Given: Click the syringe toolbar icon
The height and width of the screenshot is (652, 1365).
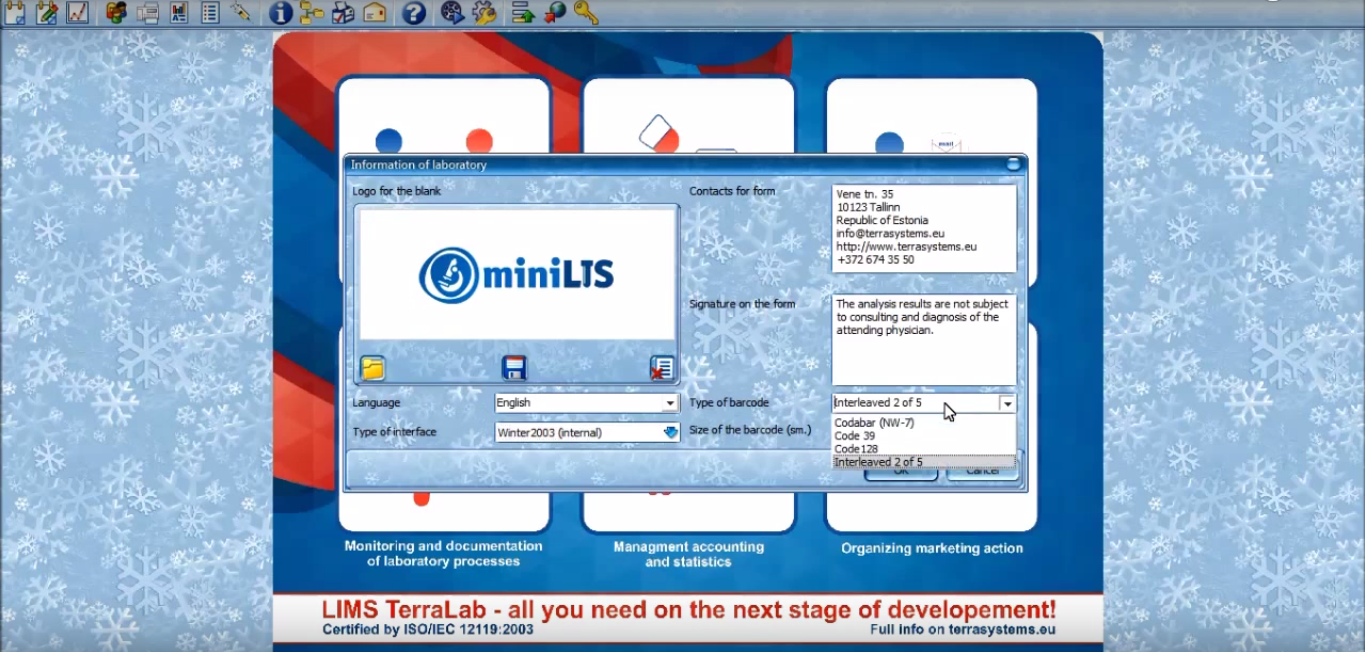Looking at the screenshot, I should [x=240, y=13].
